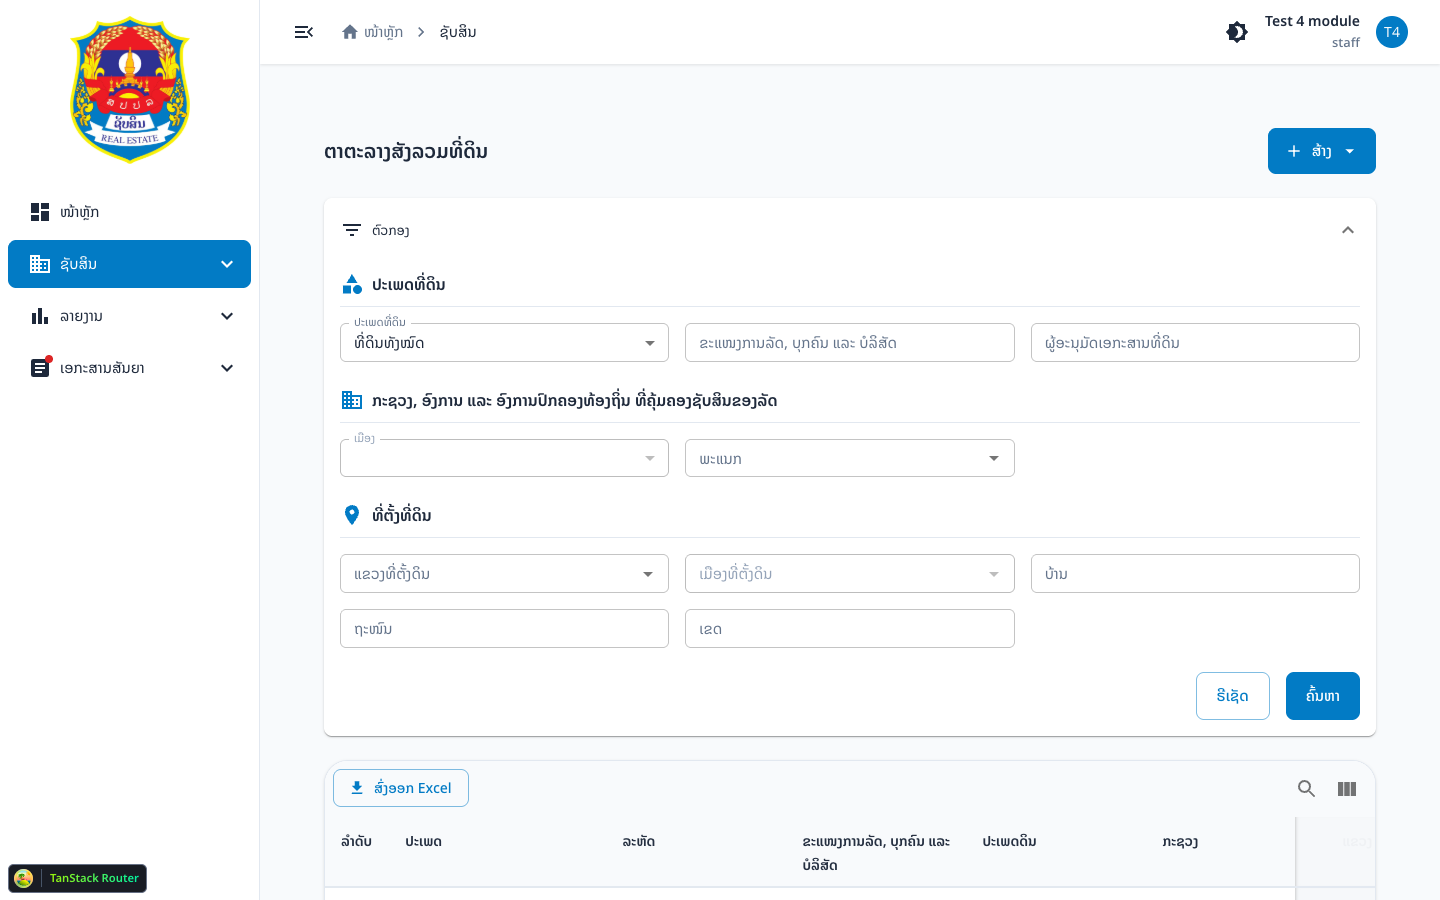Open the create button dropdown arrow
The width and height of the screenshot is (1440, 900).
click(x=1350, y=151)
